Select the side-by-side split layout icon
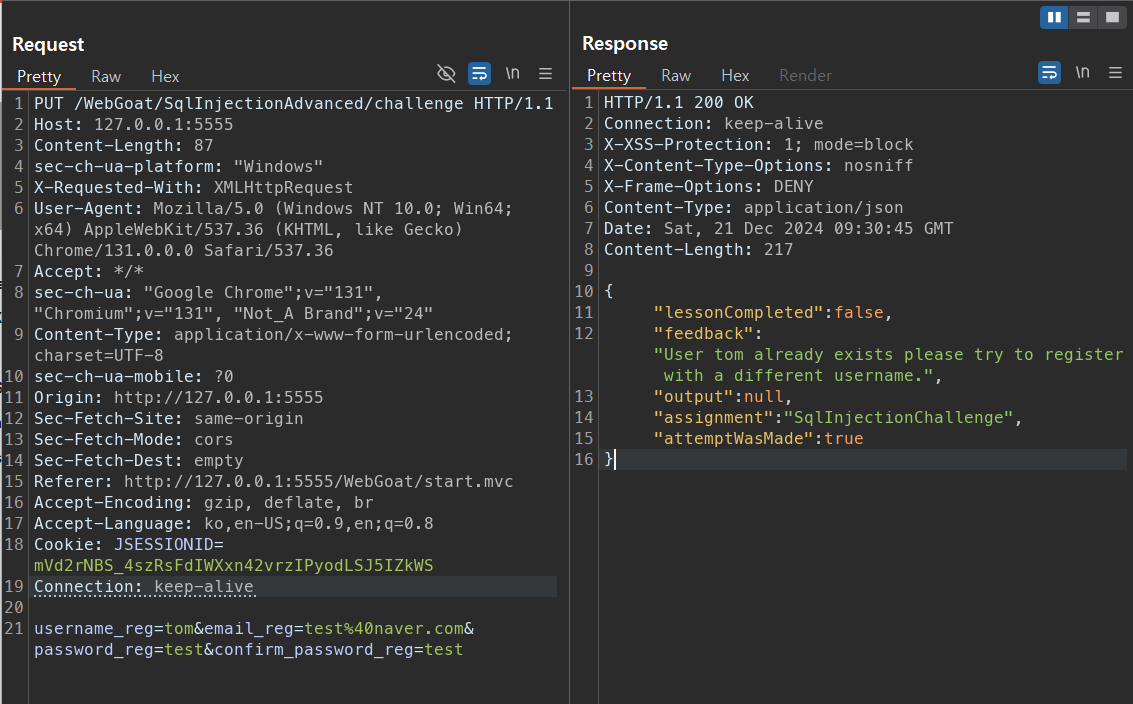This screenshot has width=1133, height=704. 1054,17
